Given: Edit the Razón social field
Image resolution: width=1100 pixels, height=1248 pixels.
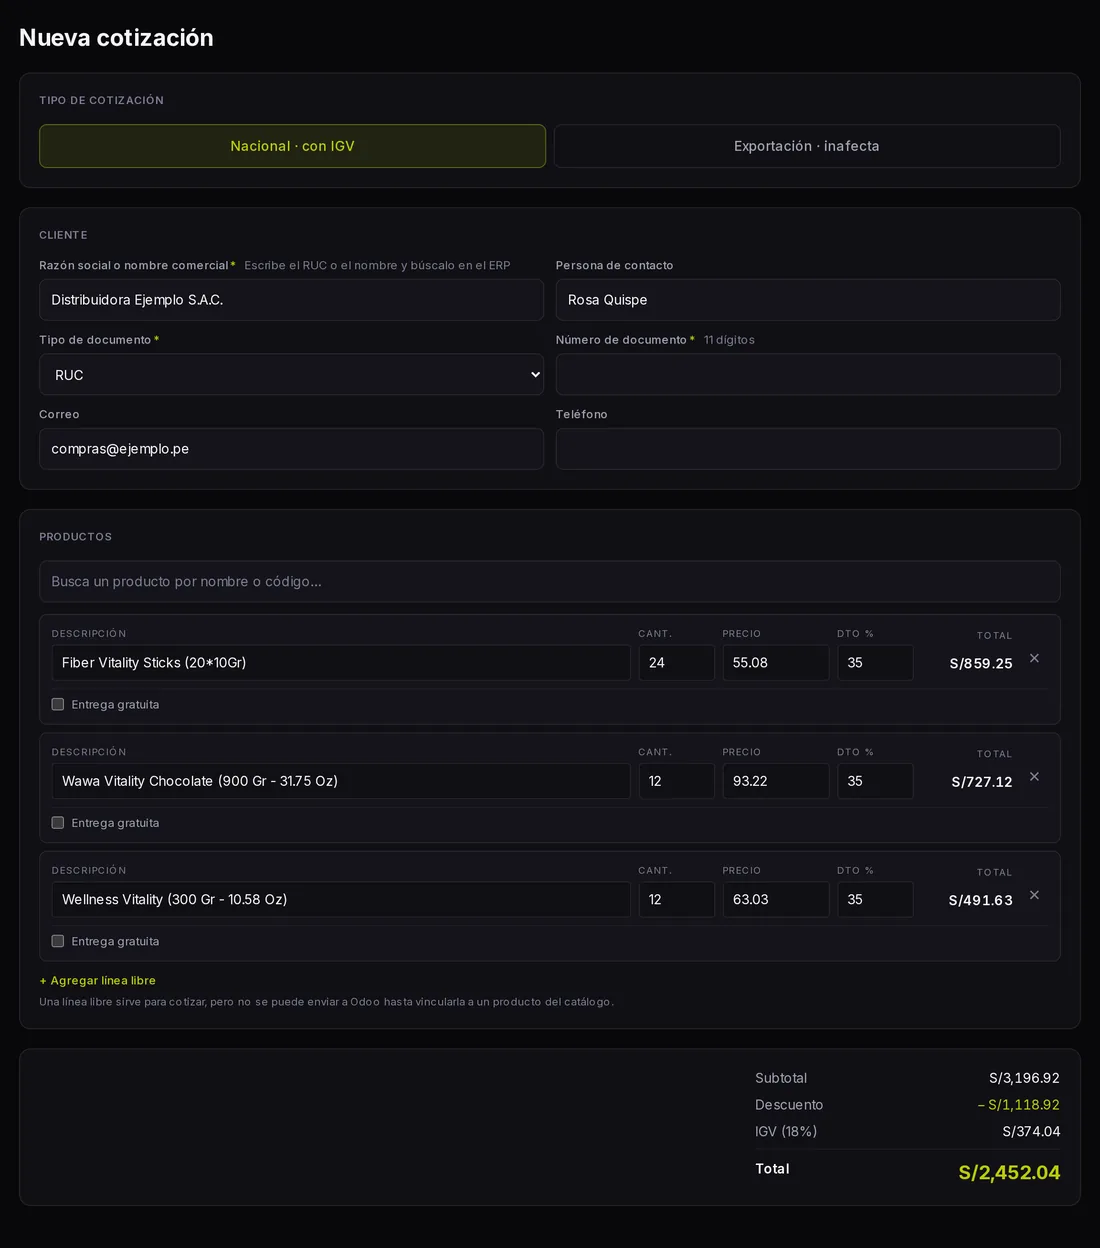Looking at the screenshot, I should coord(291,300).
